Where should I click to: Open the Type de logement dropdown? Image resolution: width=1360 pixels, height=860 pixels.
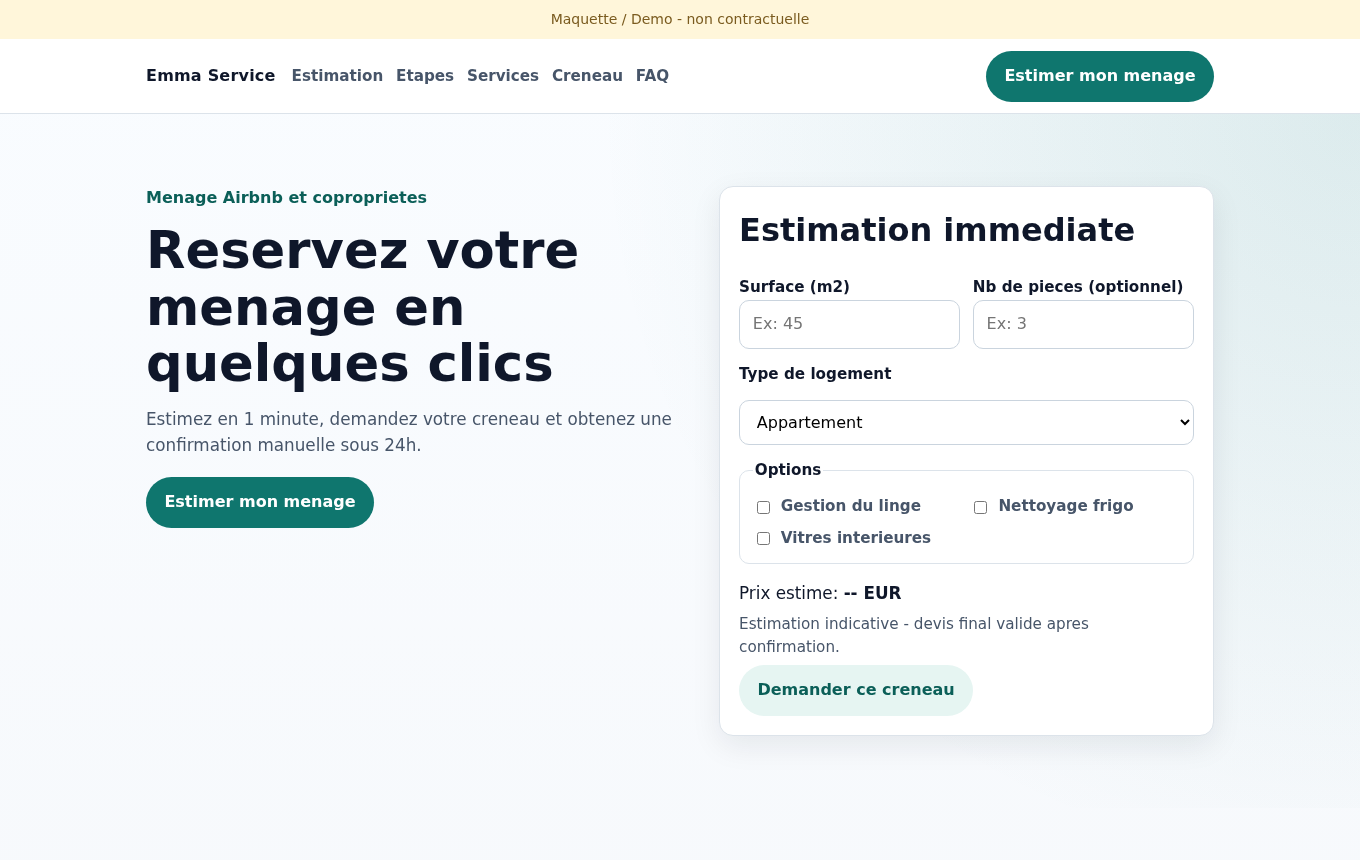tap(966, 422)
